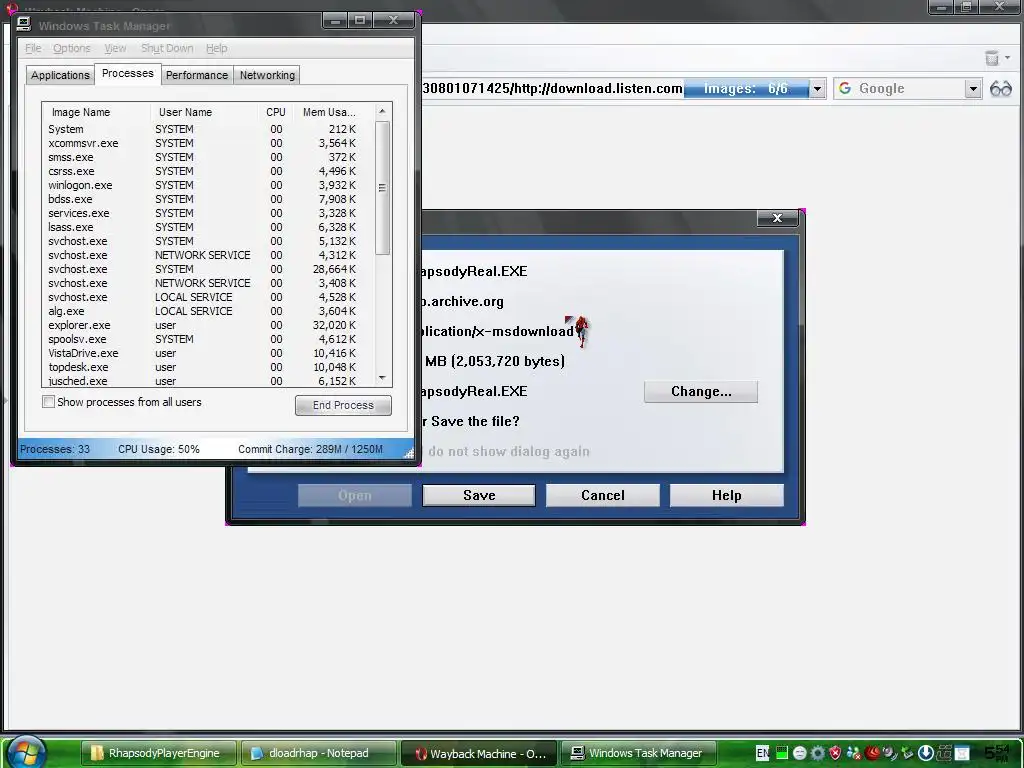
Task: Close the download dialog with X
Action: 777,218
